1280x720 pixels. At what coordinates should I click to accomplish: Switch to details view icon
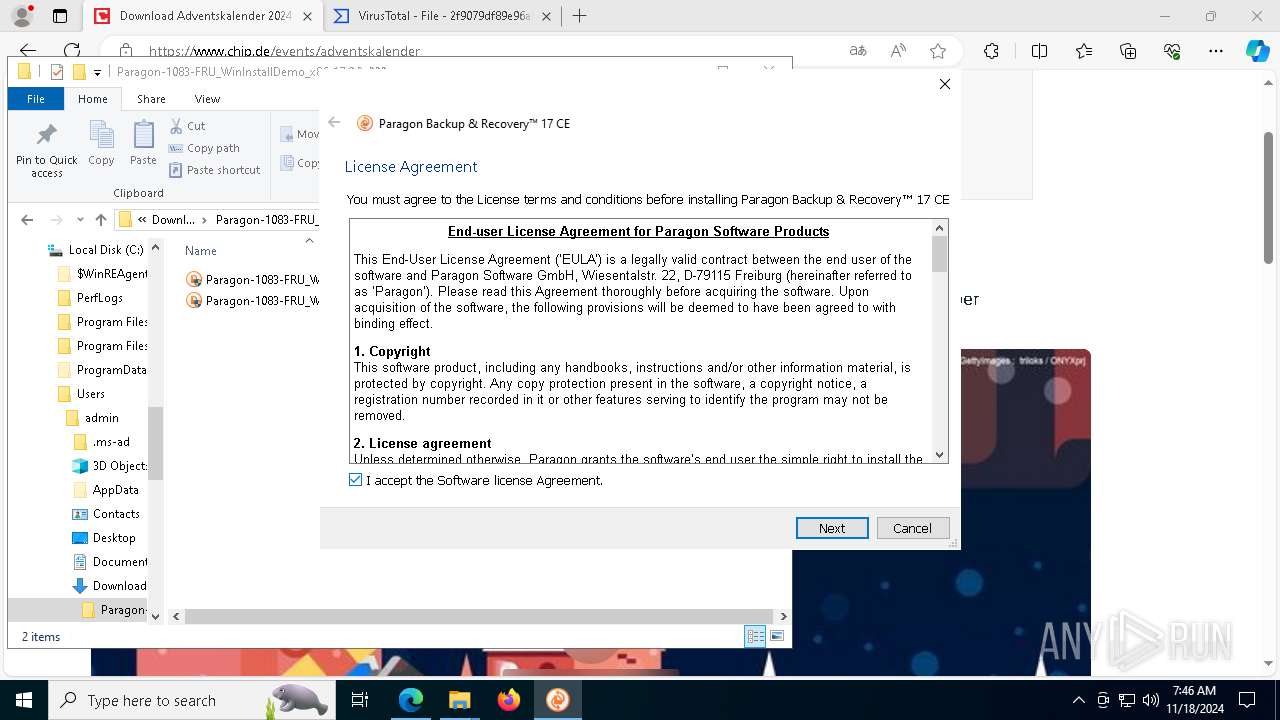point(756,636)
